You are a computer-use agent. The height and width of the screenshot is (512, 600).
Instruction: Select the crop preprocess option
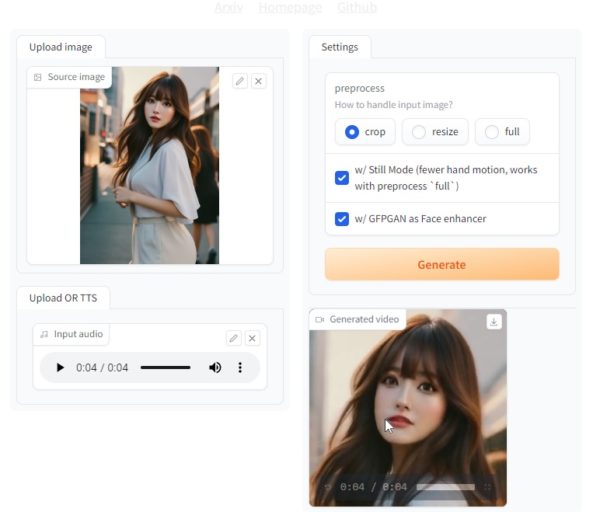[352, 132]
